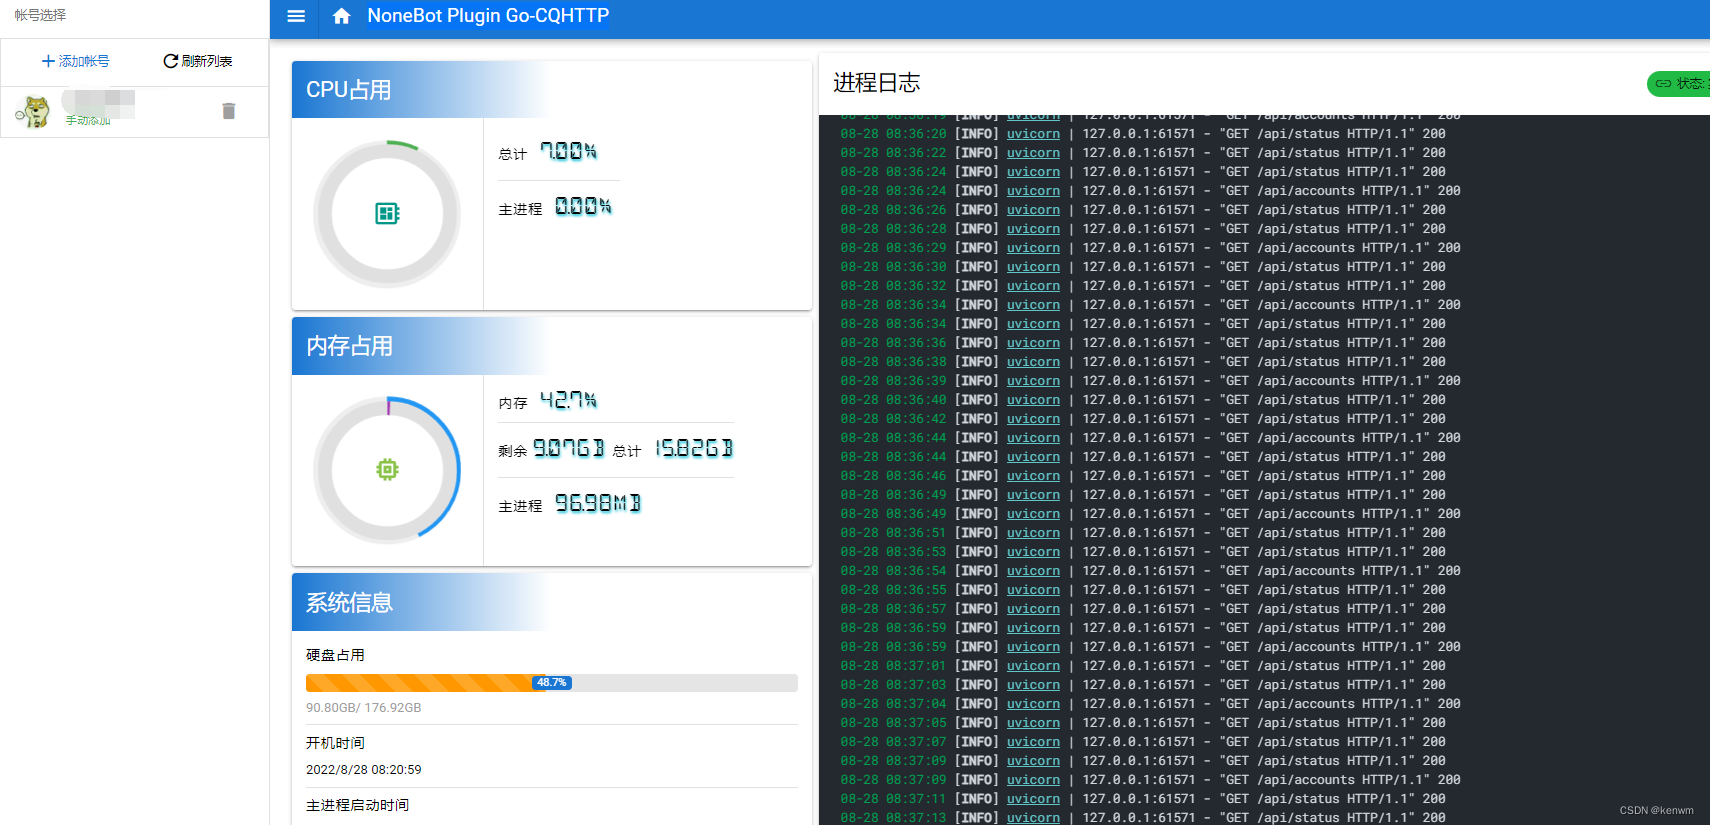Click the CPU usage circular gauge ring
Screen dimensions: 1710x825
pyautogui.click(x=387, y=213)
